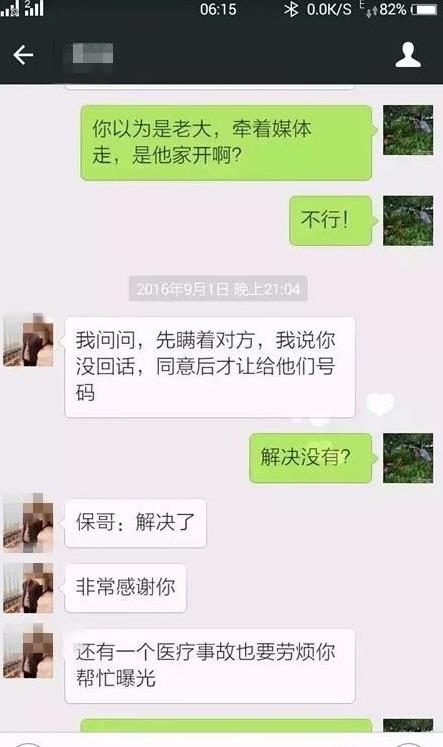Tap the blurred contact name in header
This screenshot has width=443, height=747.
click(x=93, y=53)
